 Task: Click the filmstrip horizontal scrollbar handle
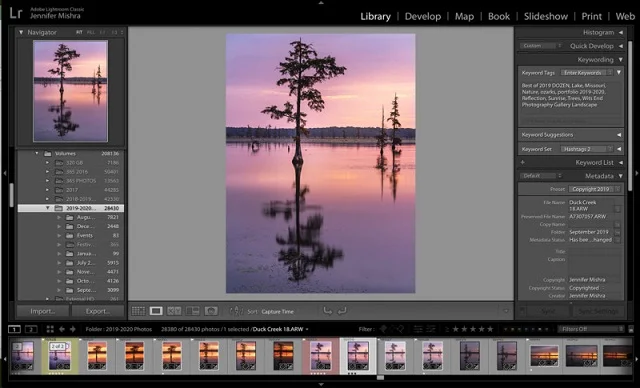(380, 378)
